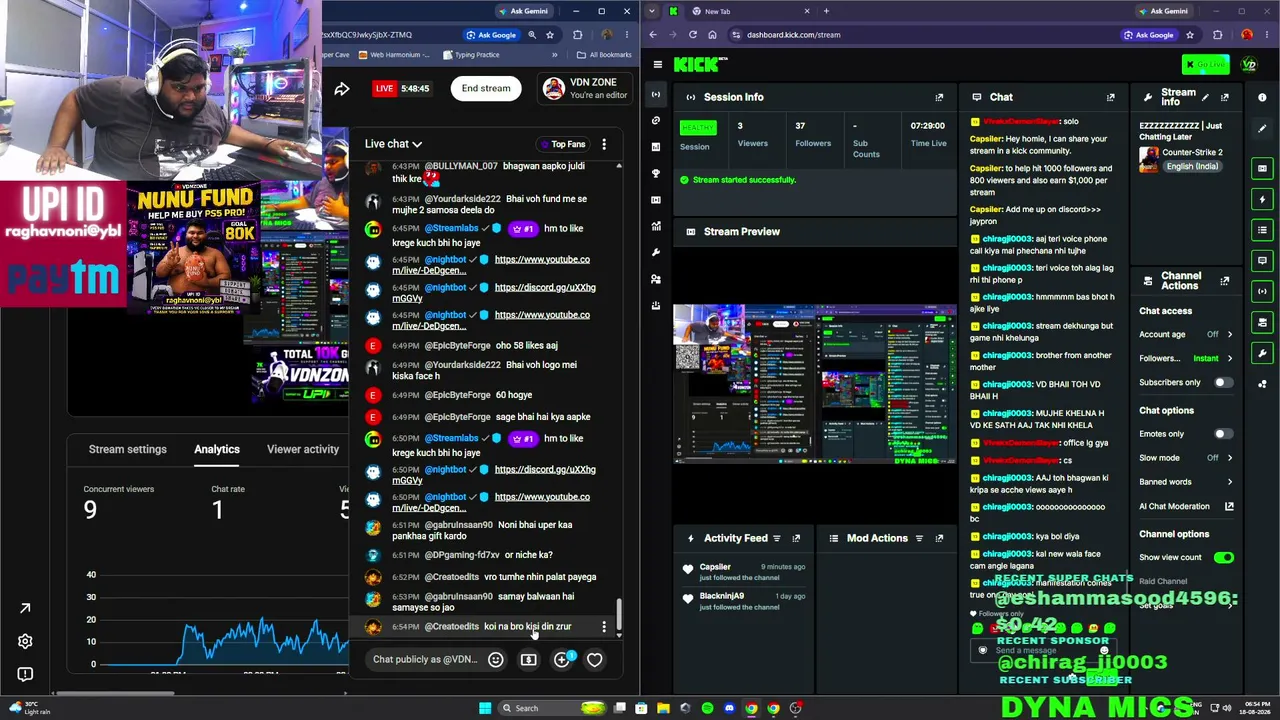Pop out the Activity Feed panel
The width and height of the screenshot is (1280, 720).
(796, 538)
